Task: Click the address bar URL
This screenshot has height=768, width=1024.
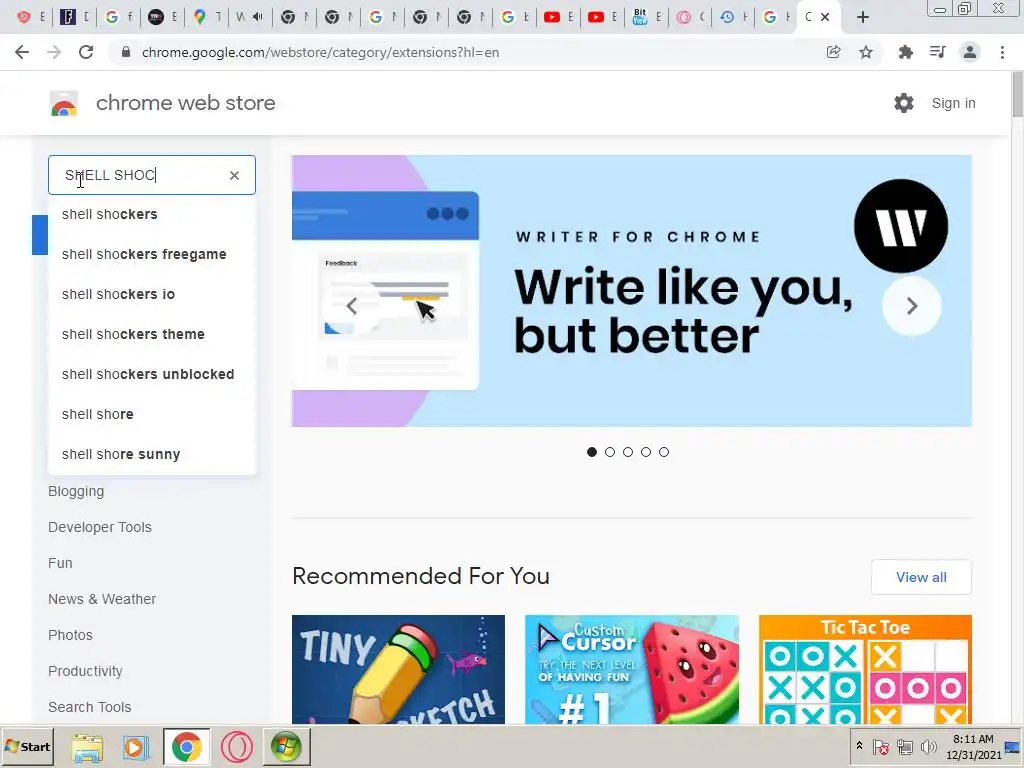Action: pyautogui.click(x=320, y=52)
